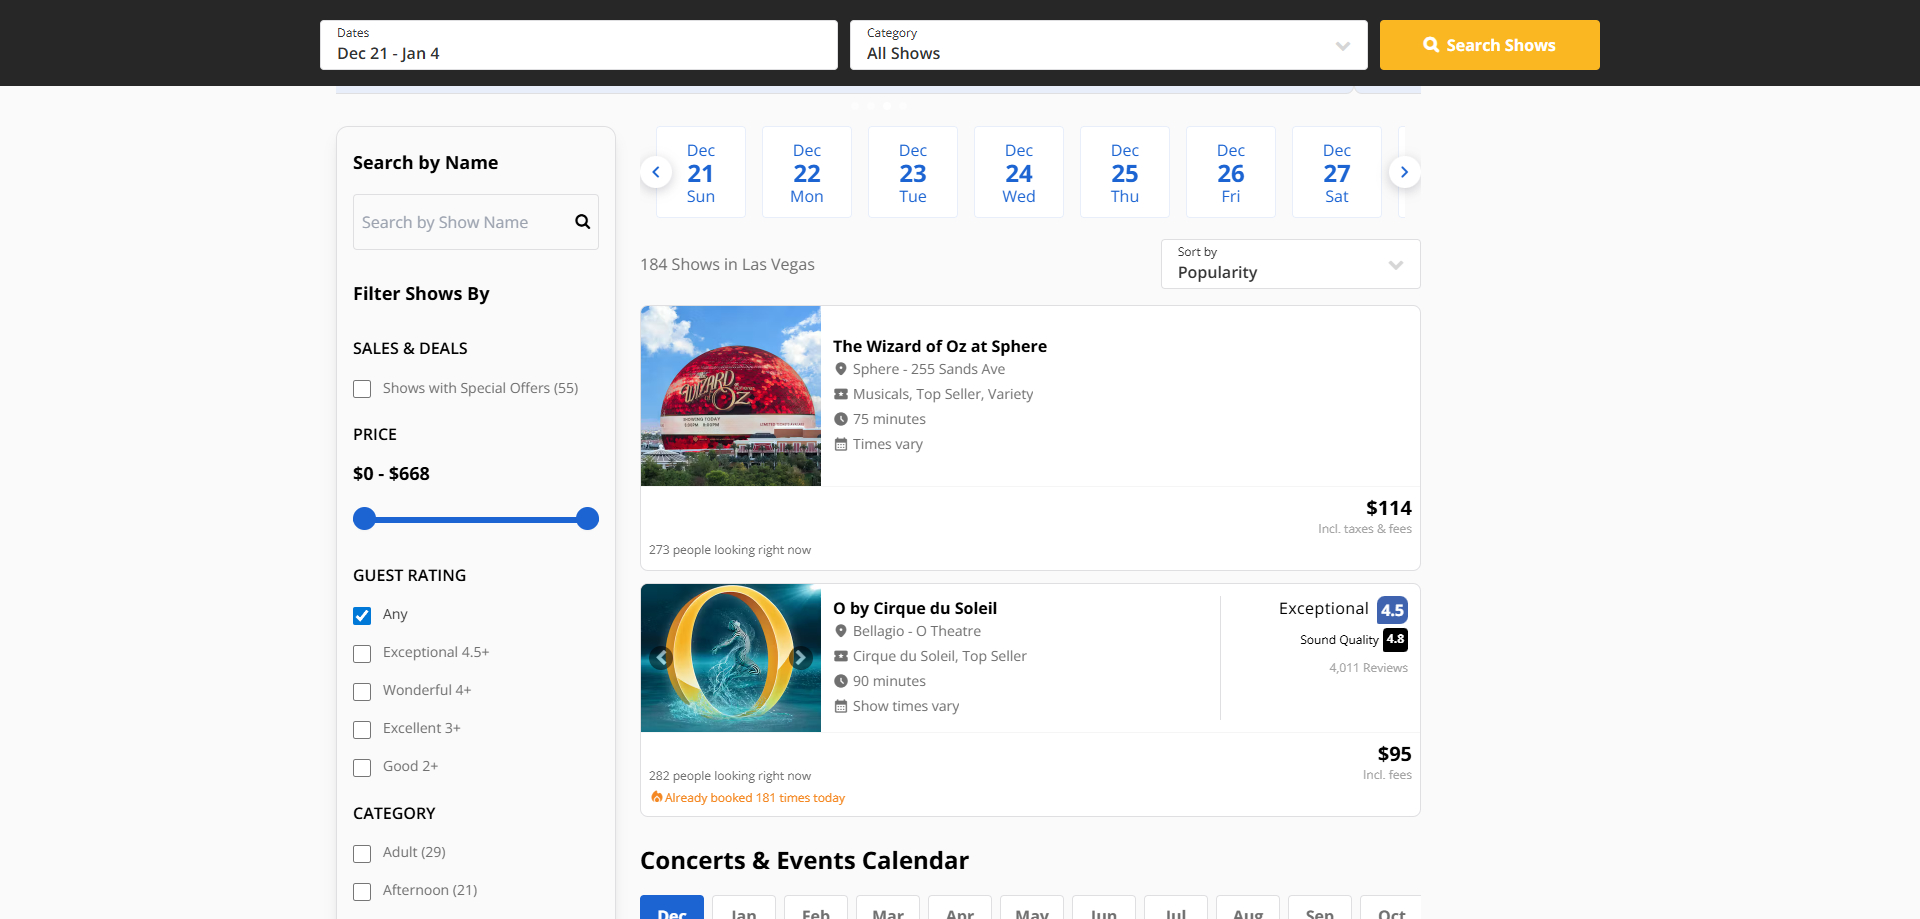Expand the Sort by Popularity dropdown
This screenshot has width=1920, height=919.
pyautogui.click(x=1290, y=264)
